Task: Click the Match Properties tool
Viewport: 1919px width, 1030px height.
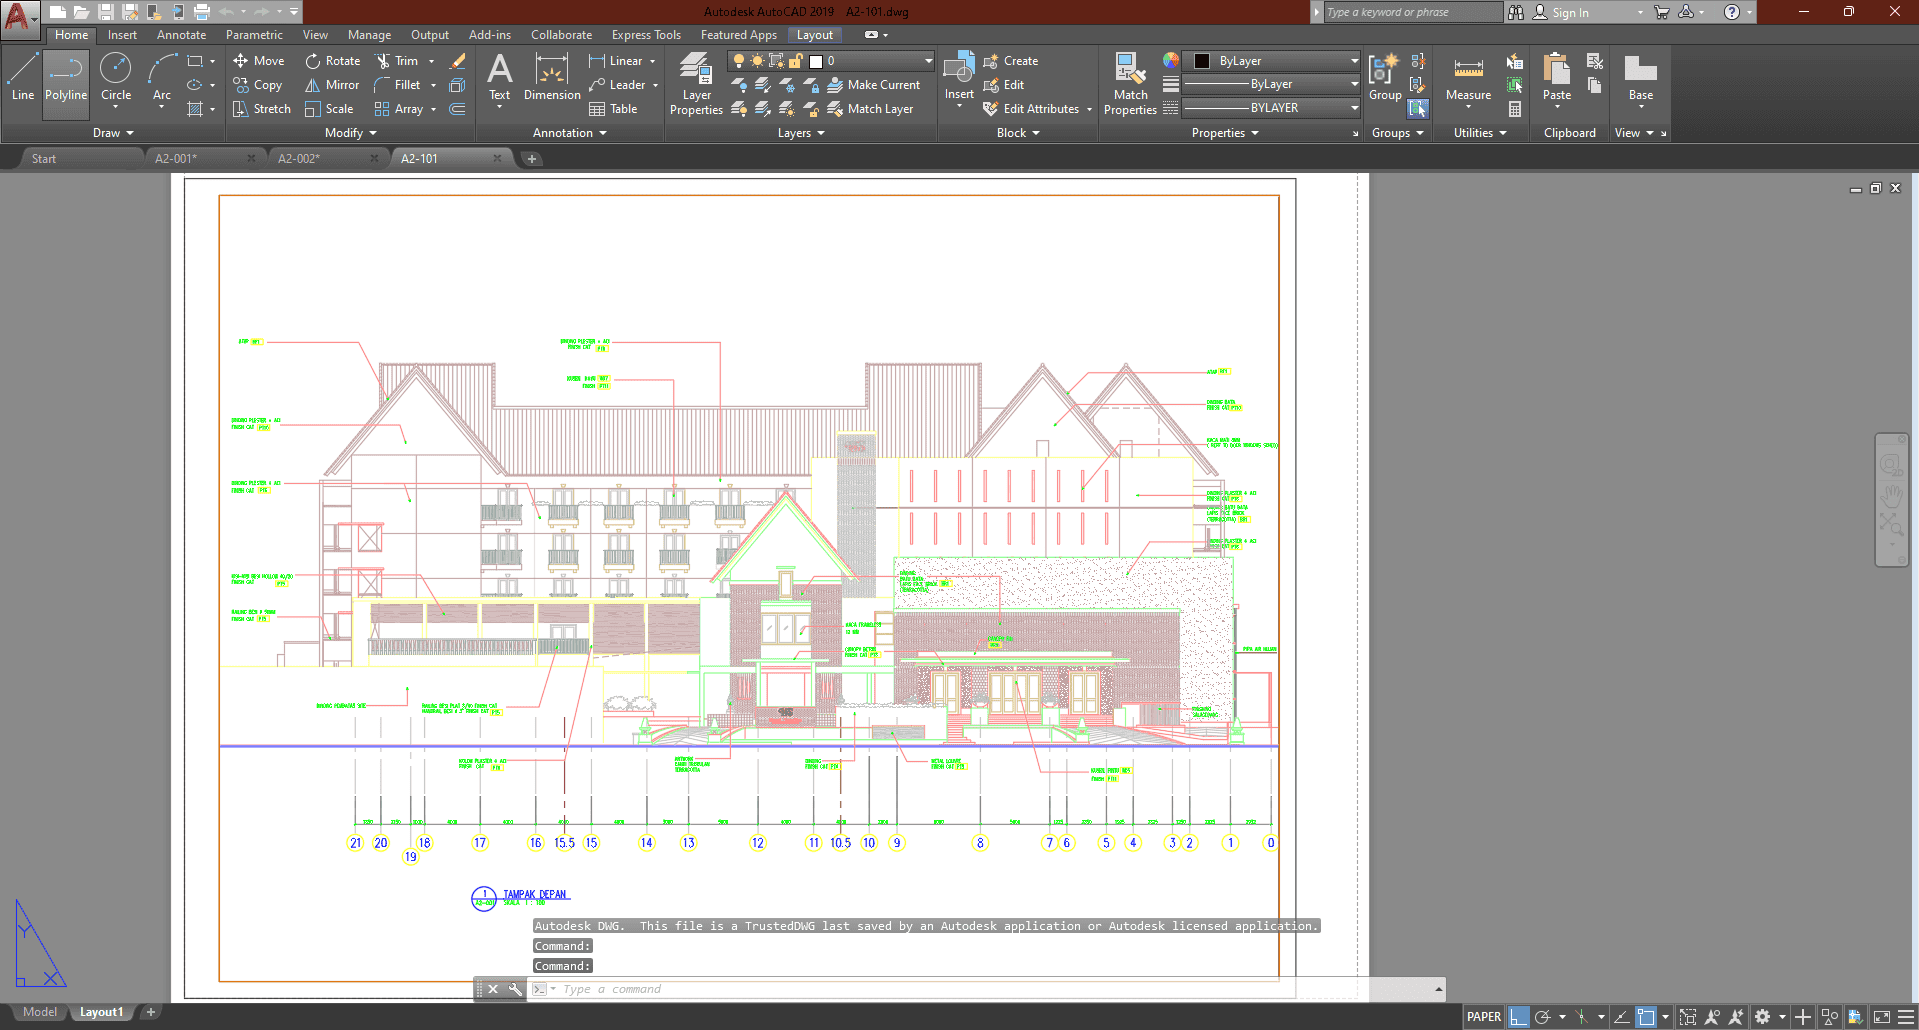Action: click(x=1130, y=82)
